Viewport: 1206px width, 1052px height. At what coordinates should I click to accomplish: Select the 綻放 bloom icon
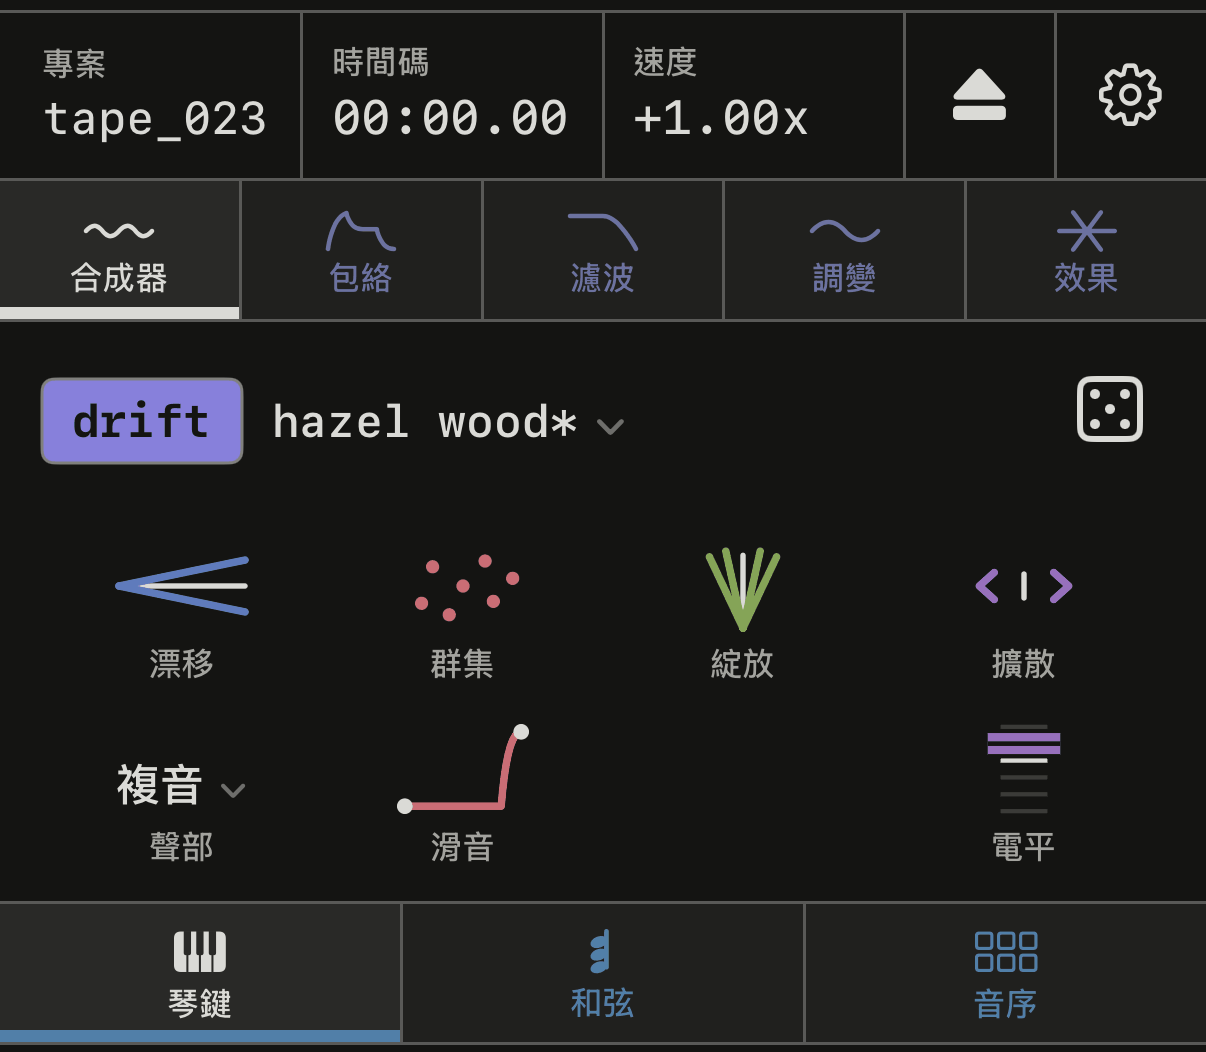[742, 589]
